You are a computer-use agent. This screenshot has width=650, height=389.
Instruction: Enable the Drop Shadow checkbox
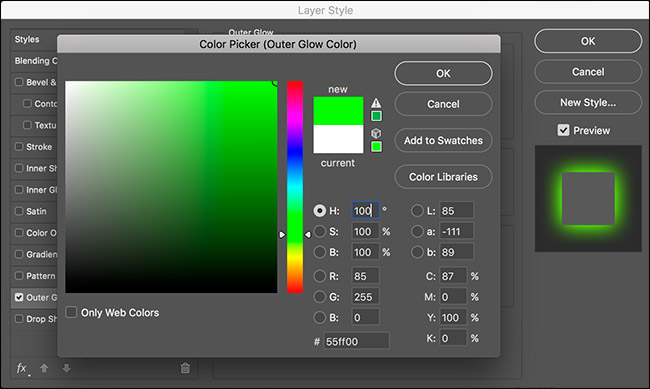19,319
